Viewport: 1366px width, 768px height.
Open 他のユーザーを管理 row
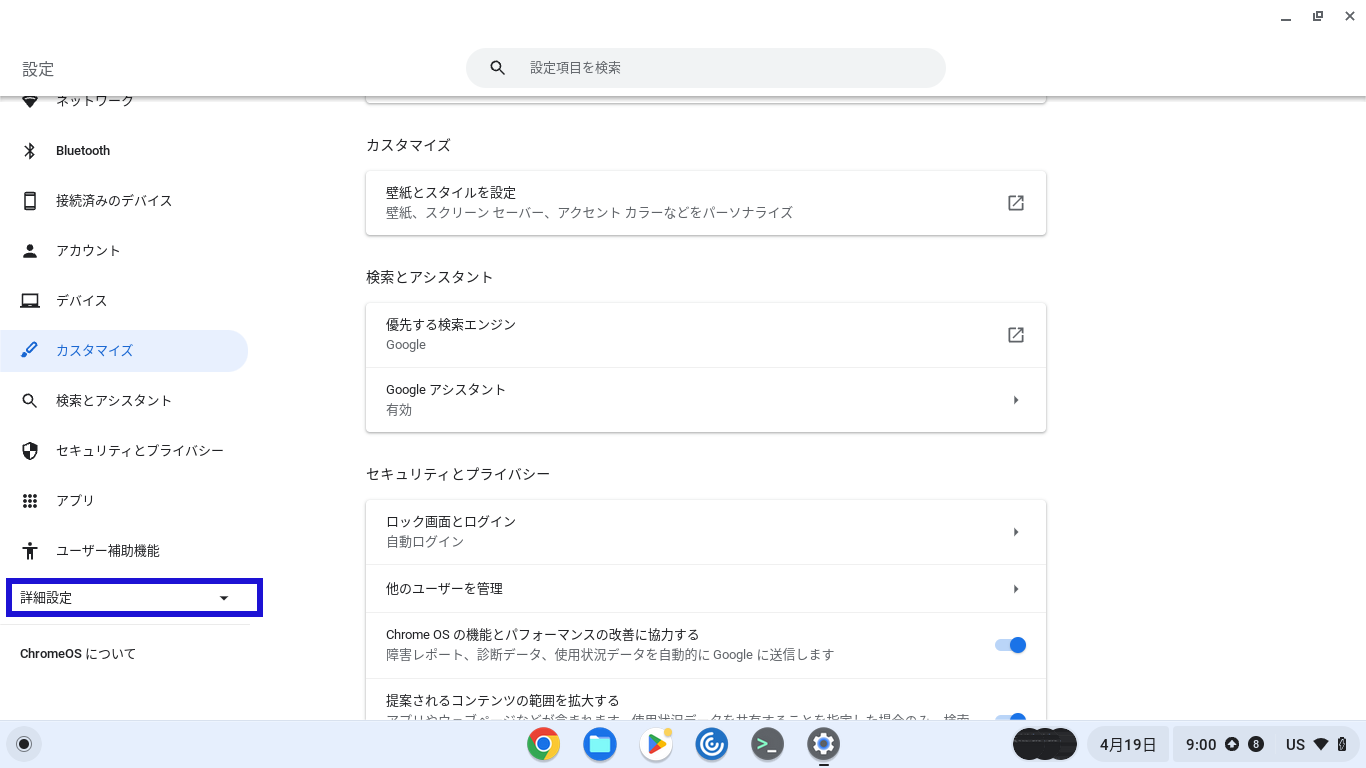tap(705, 589)
